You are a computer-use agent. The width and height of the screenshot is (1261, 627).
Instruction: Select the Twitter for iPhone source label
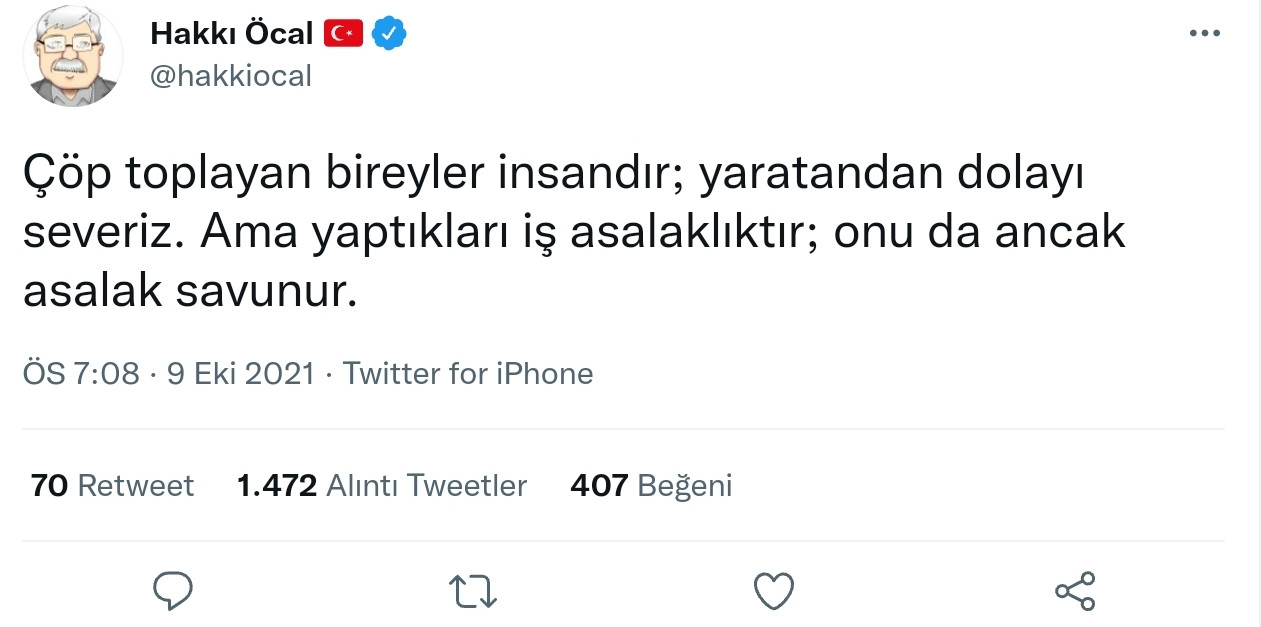tap(469, 373)
